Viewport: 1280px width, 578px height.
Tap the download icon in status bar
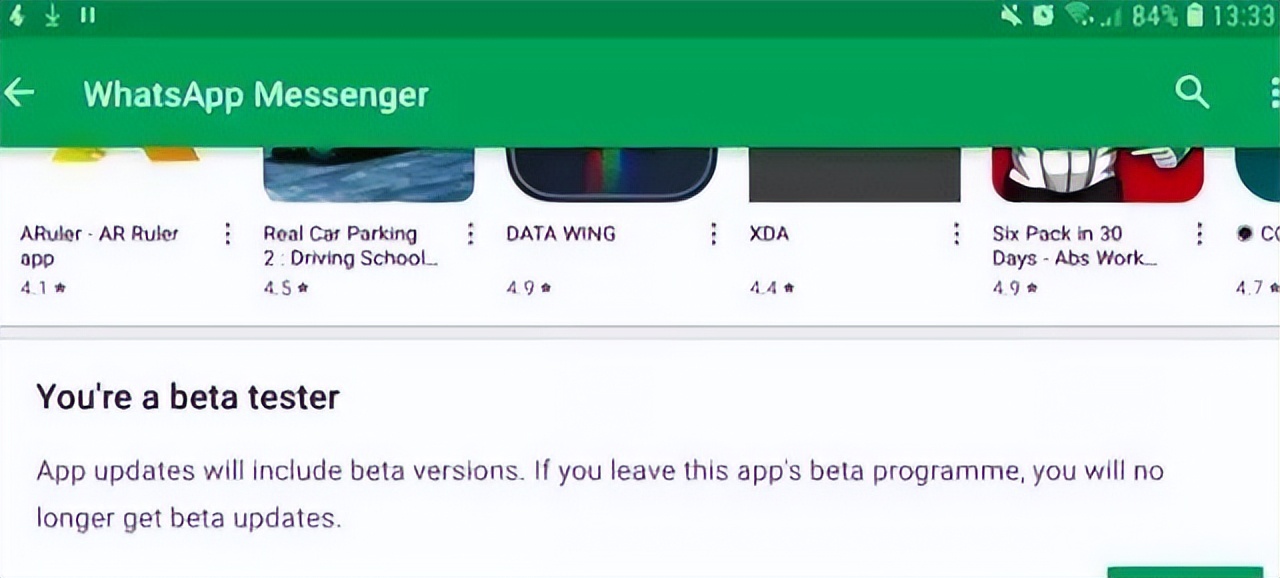tap(52, 17)
